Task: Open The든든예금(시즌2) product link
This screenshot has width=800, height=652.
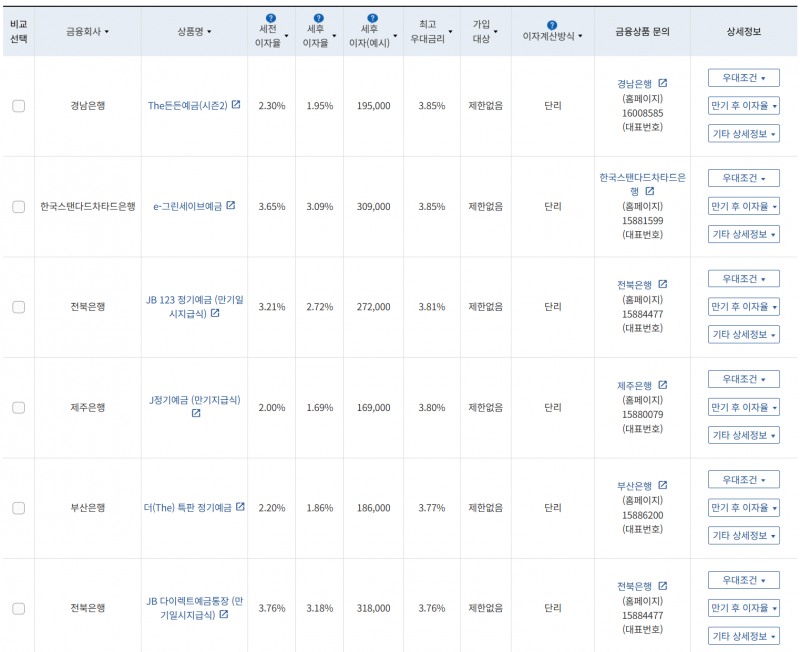Action: click(188, 106)
